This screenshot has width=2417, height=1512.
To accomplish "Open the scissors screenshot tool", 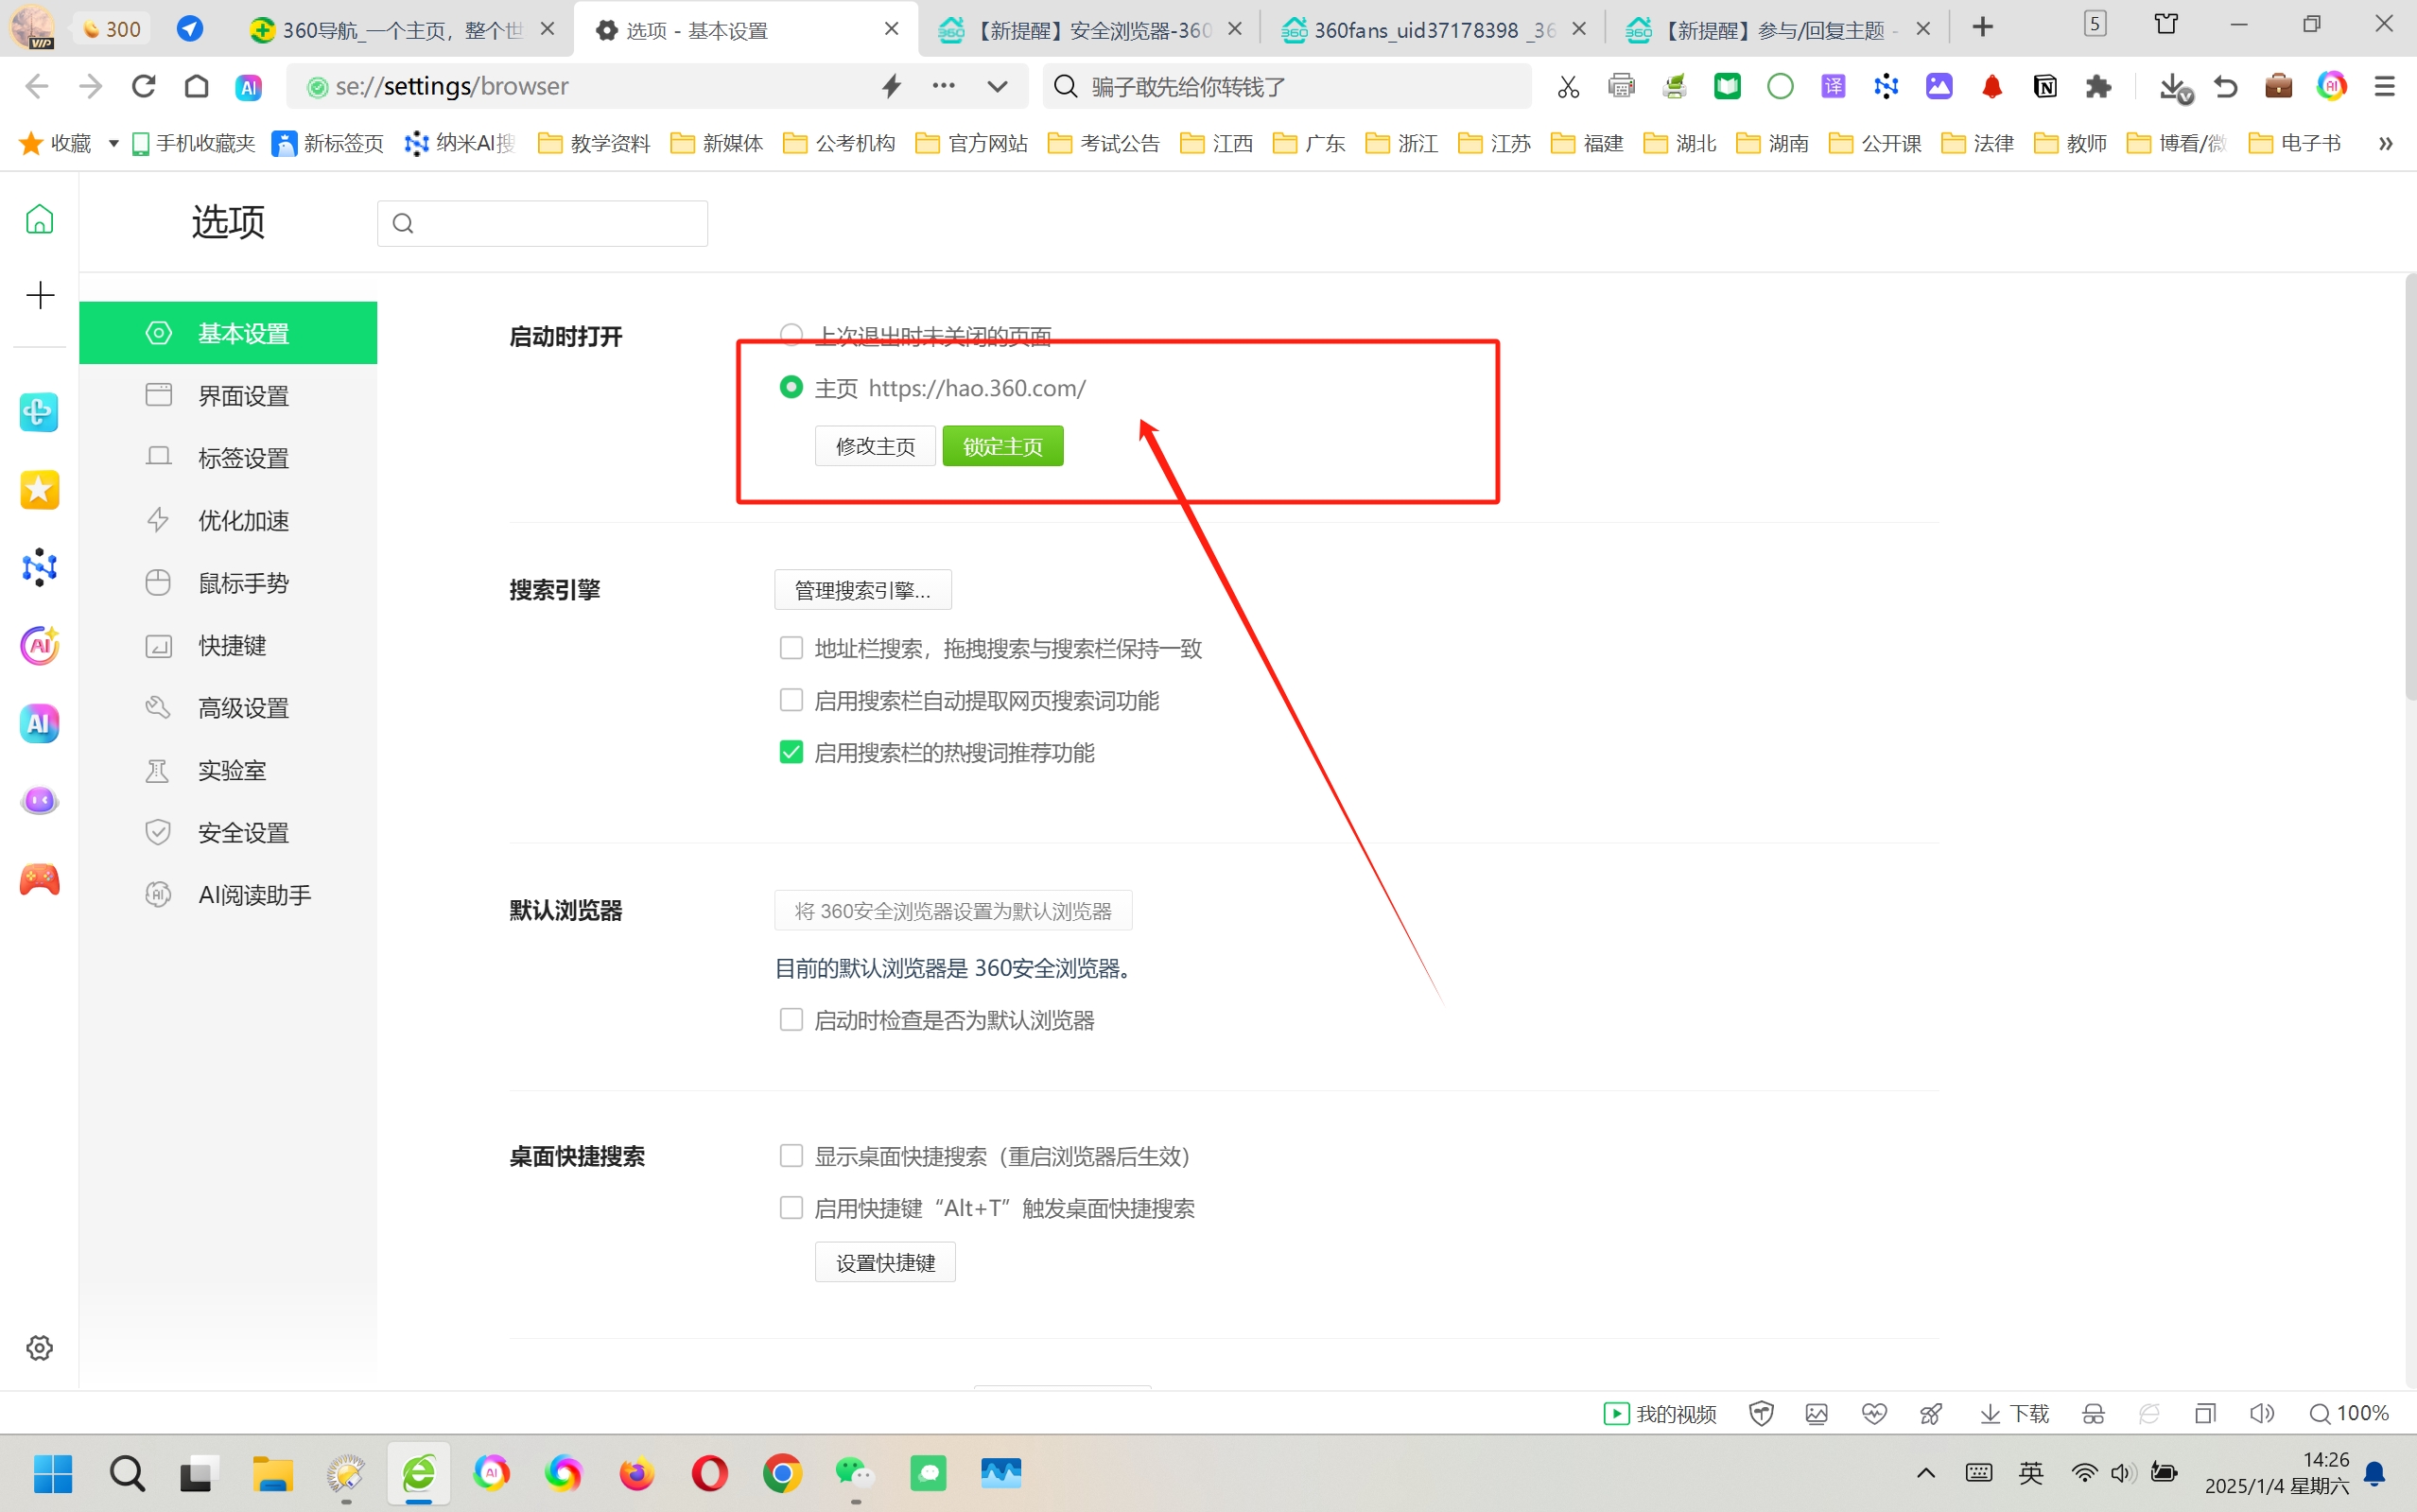I will point(1568,87).
